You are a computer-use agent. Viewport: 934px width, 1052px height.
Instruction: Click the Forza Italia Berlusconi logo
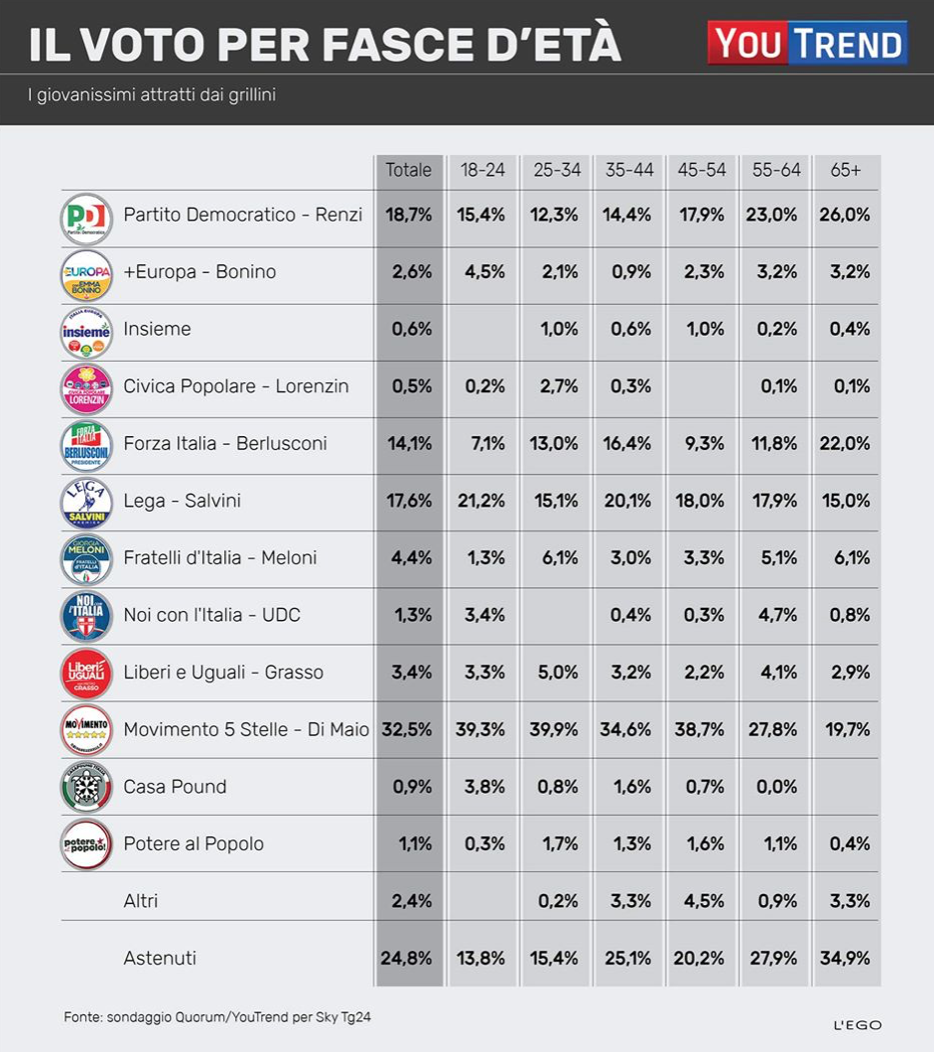click(x=87, y=444)
